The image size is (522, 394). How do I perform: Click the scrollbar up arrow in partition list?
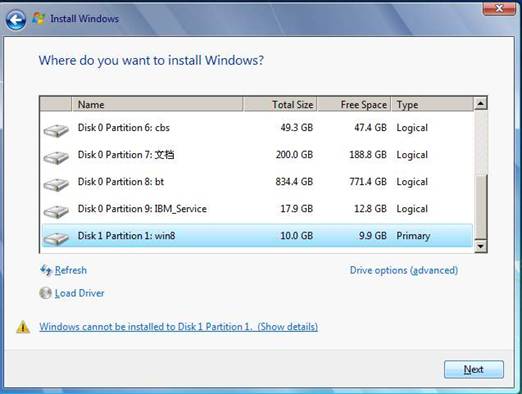point(480,104)
